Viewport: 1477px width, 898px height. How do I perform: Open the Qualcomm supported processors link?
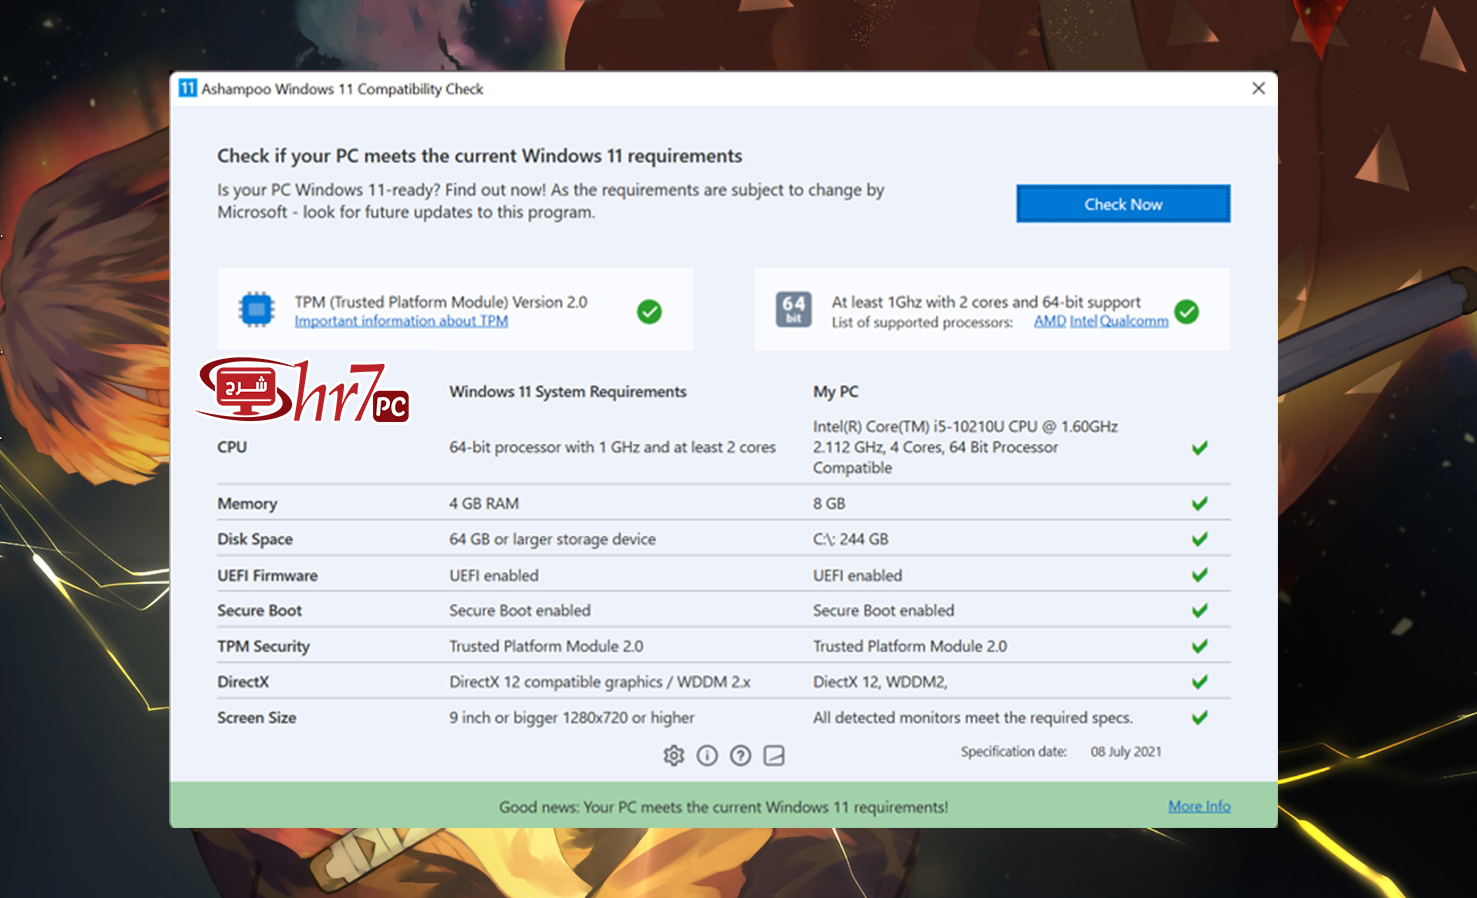click(x=1134, y=321)
